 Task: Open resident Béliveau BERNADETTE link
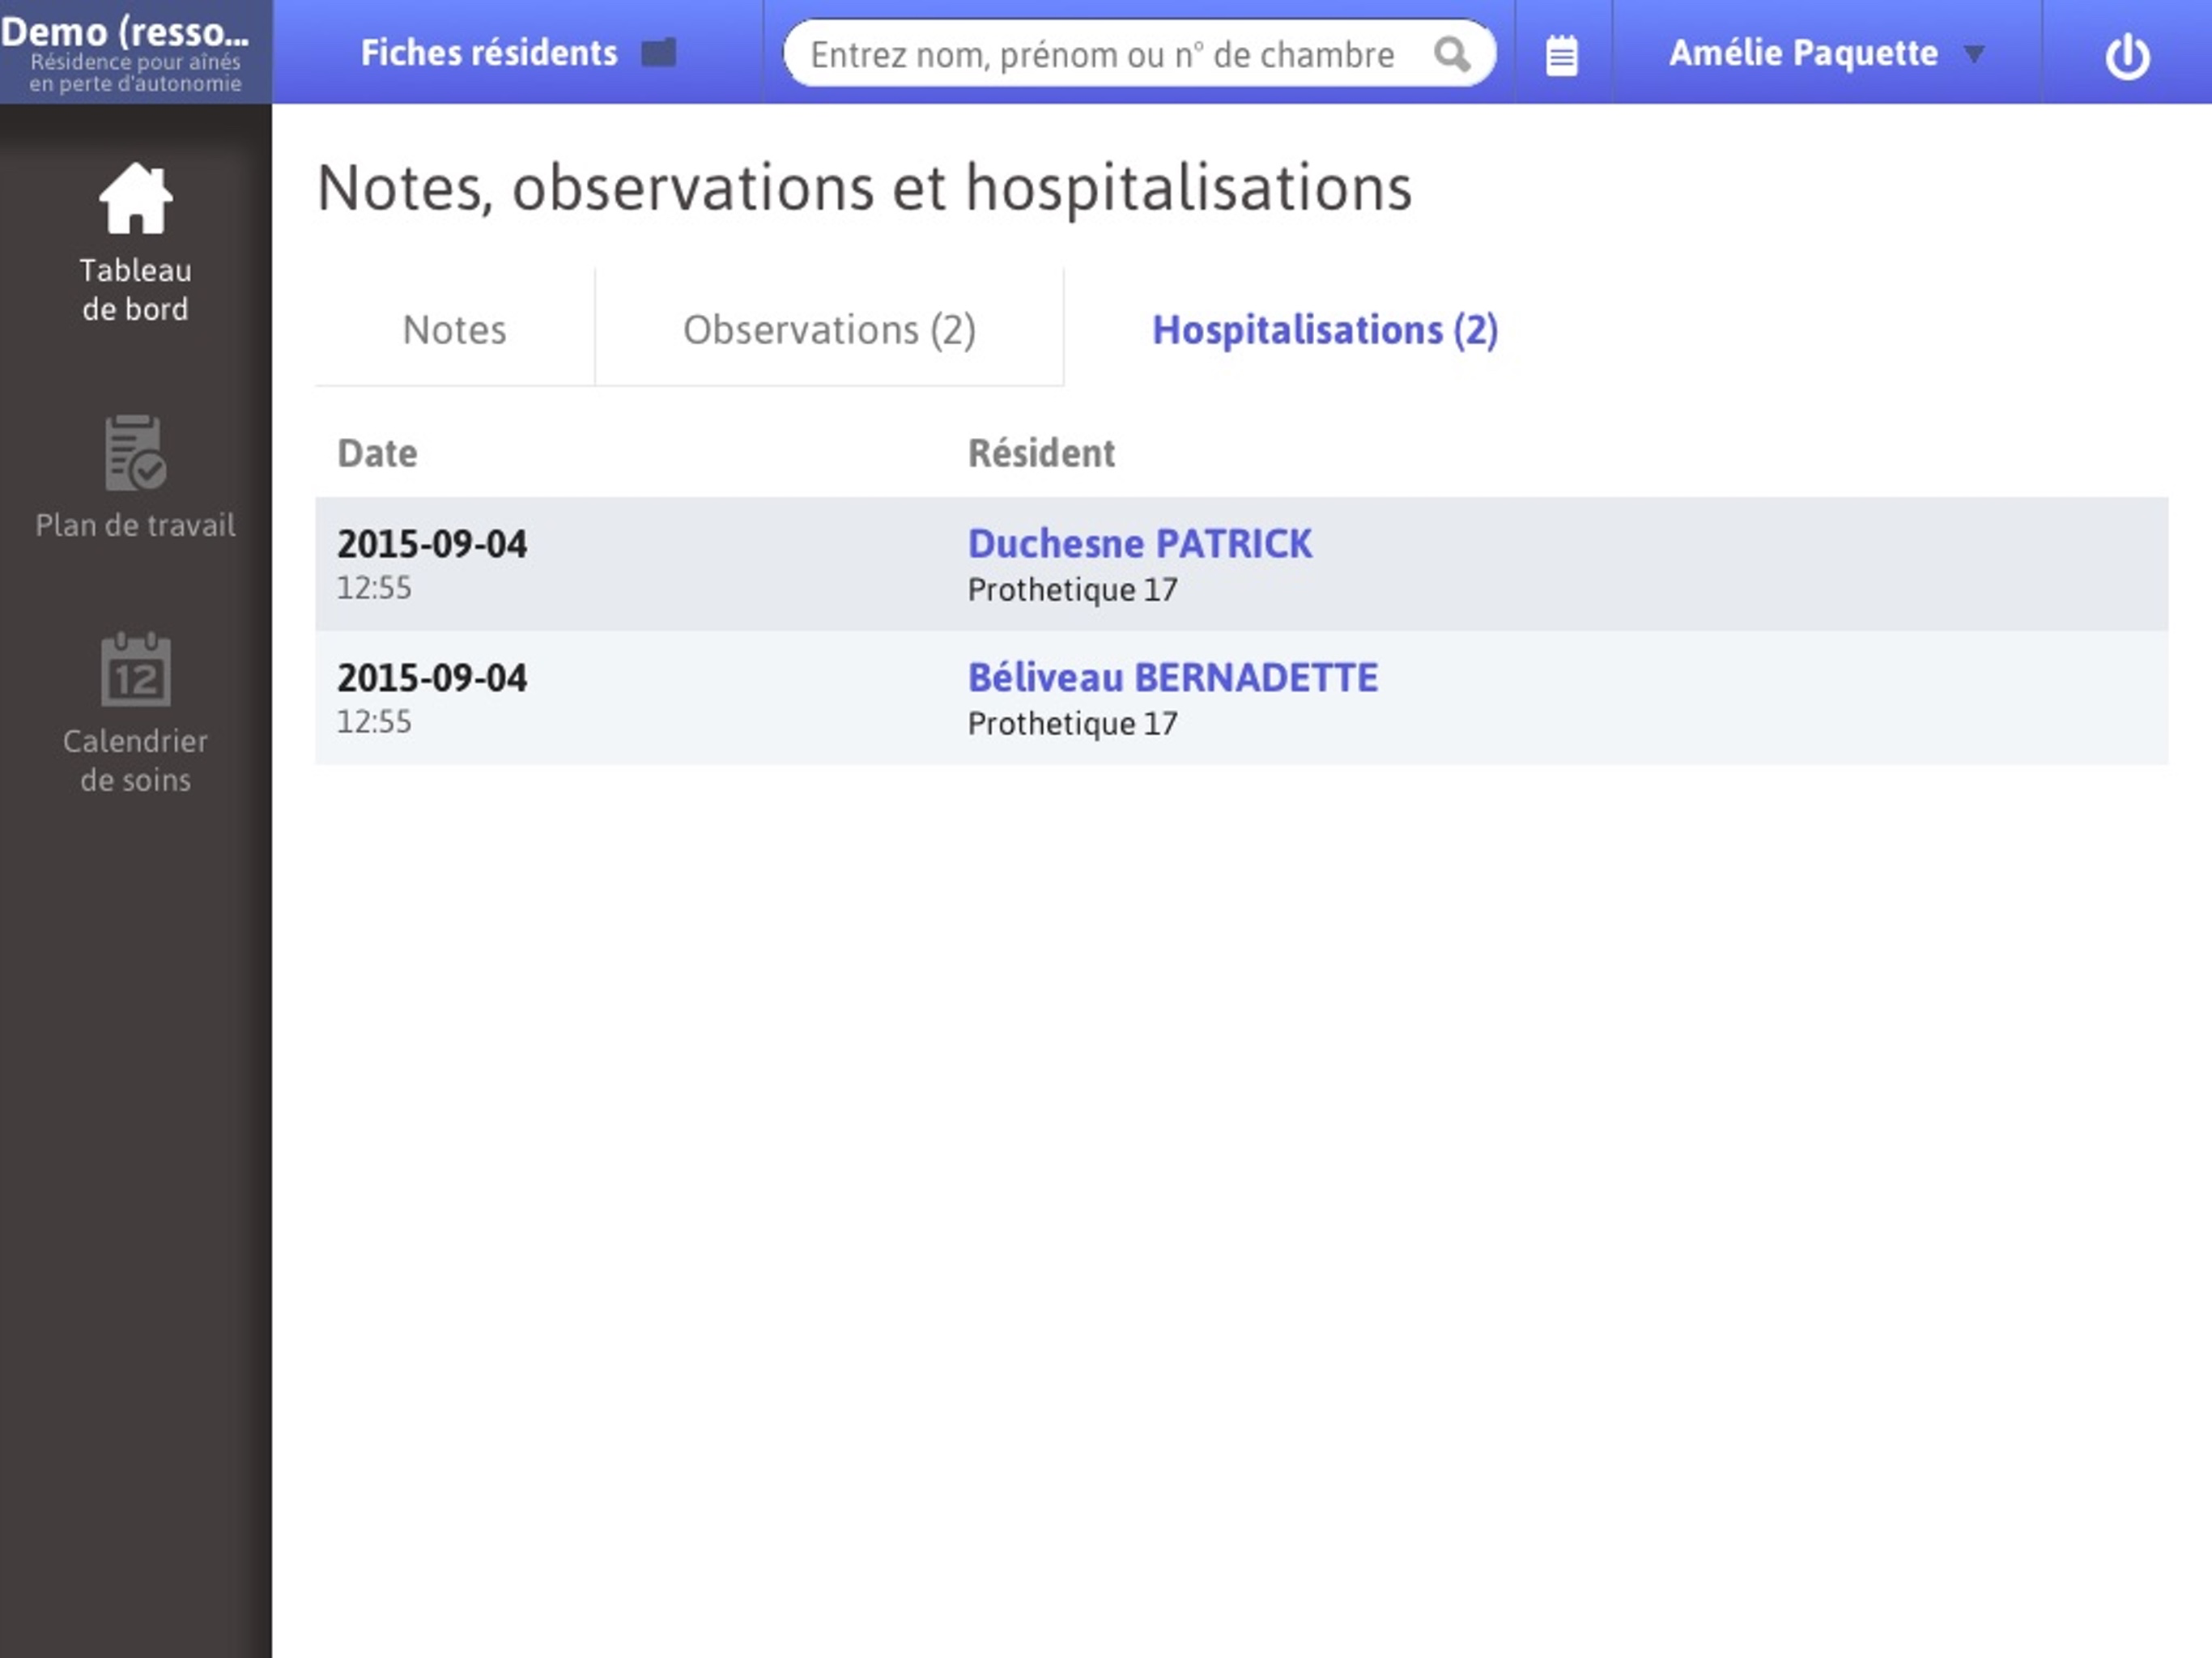coord(1172,677)
